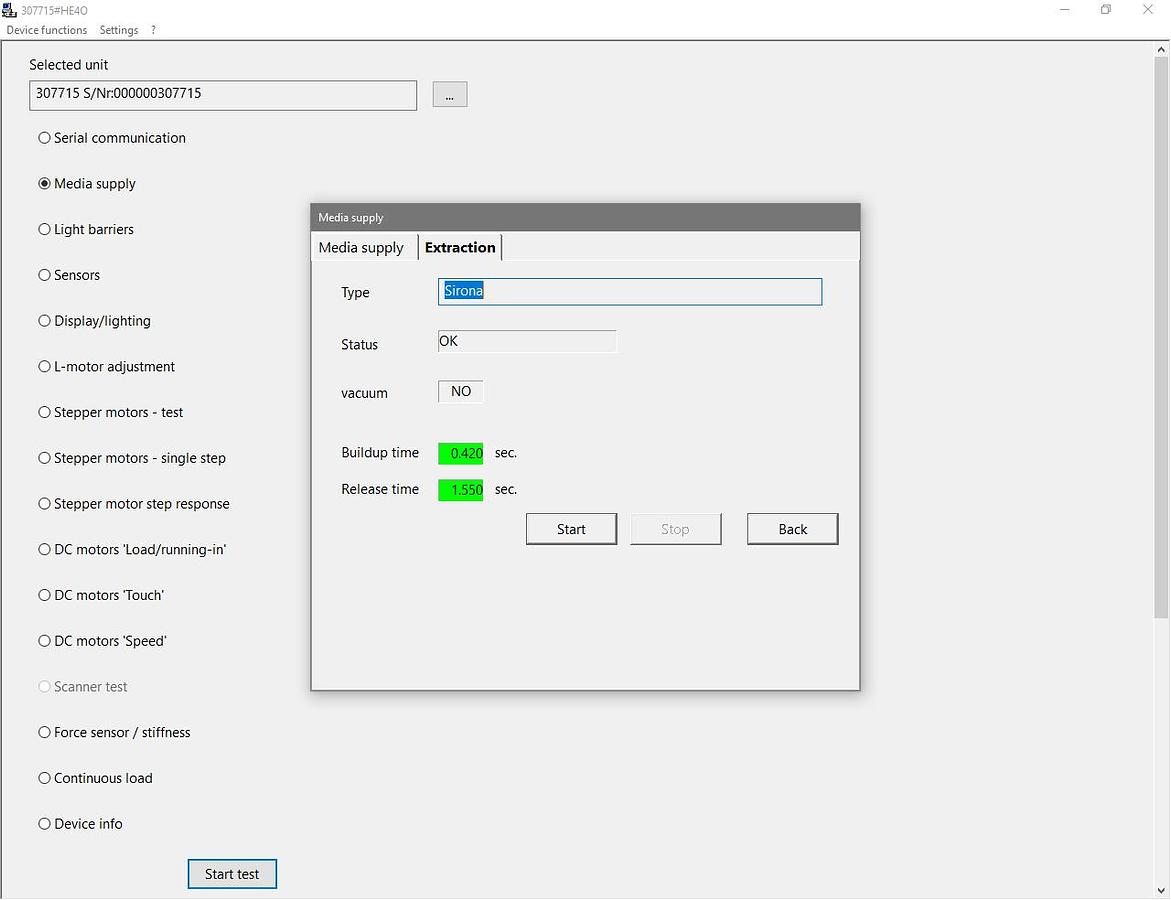Screen dimensions: 1171x900
Task: Select DC motors 'Speed' option
Action: click(x=44, y=641)
